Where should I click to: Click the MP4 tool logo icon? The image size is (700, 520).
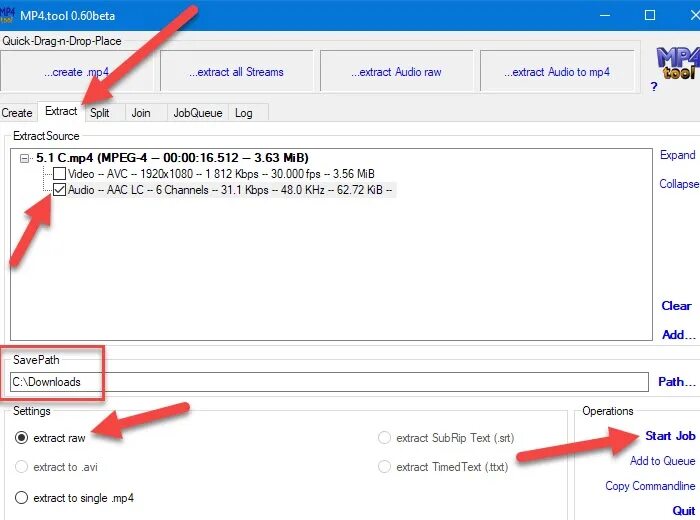(678, 62)
